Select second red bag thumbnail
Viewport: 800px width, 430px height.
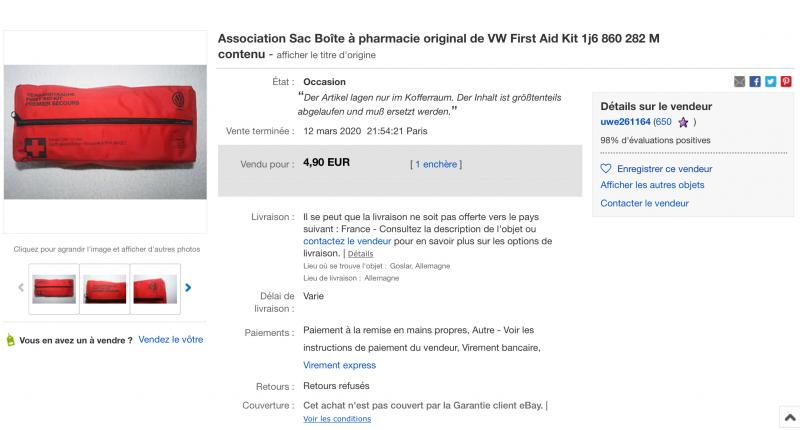[105, 289]
